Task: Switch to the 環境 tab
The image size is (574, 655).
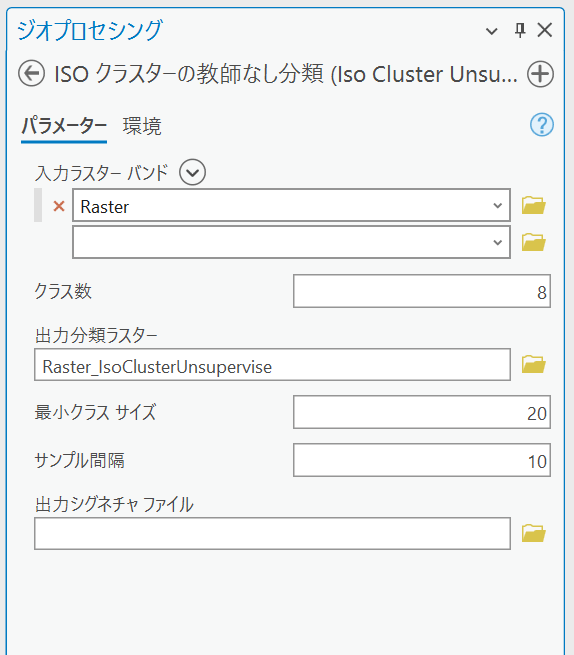Action: tap(142, 126)
